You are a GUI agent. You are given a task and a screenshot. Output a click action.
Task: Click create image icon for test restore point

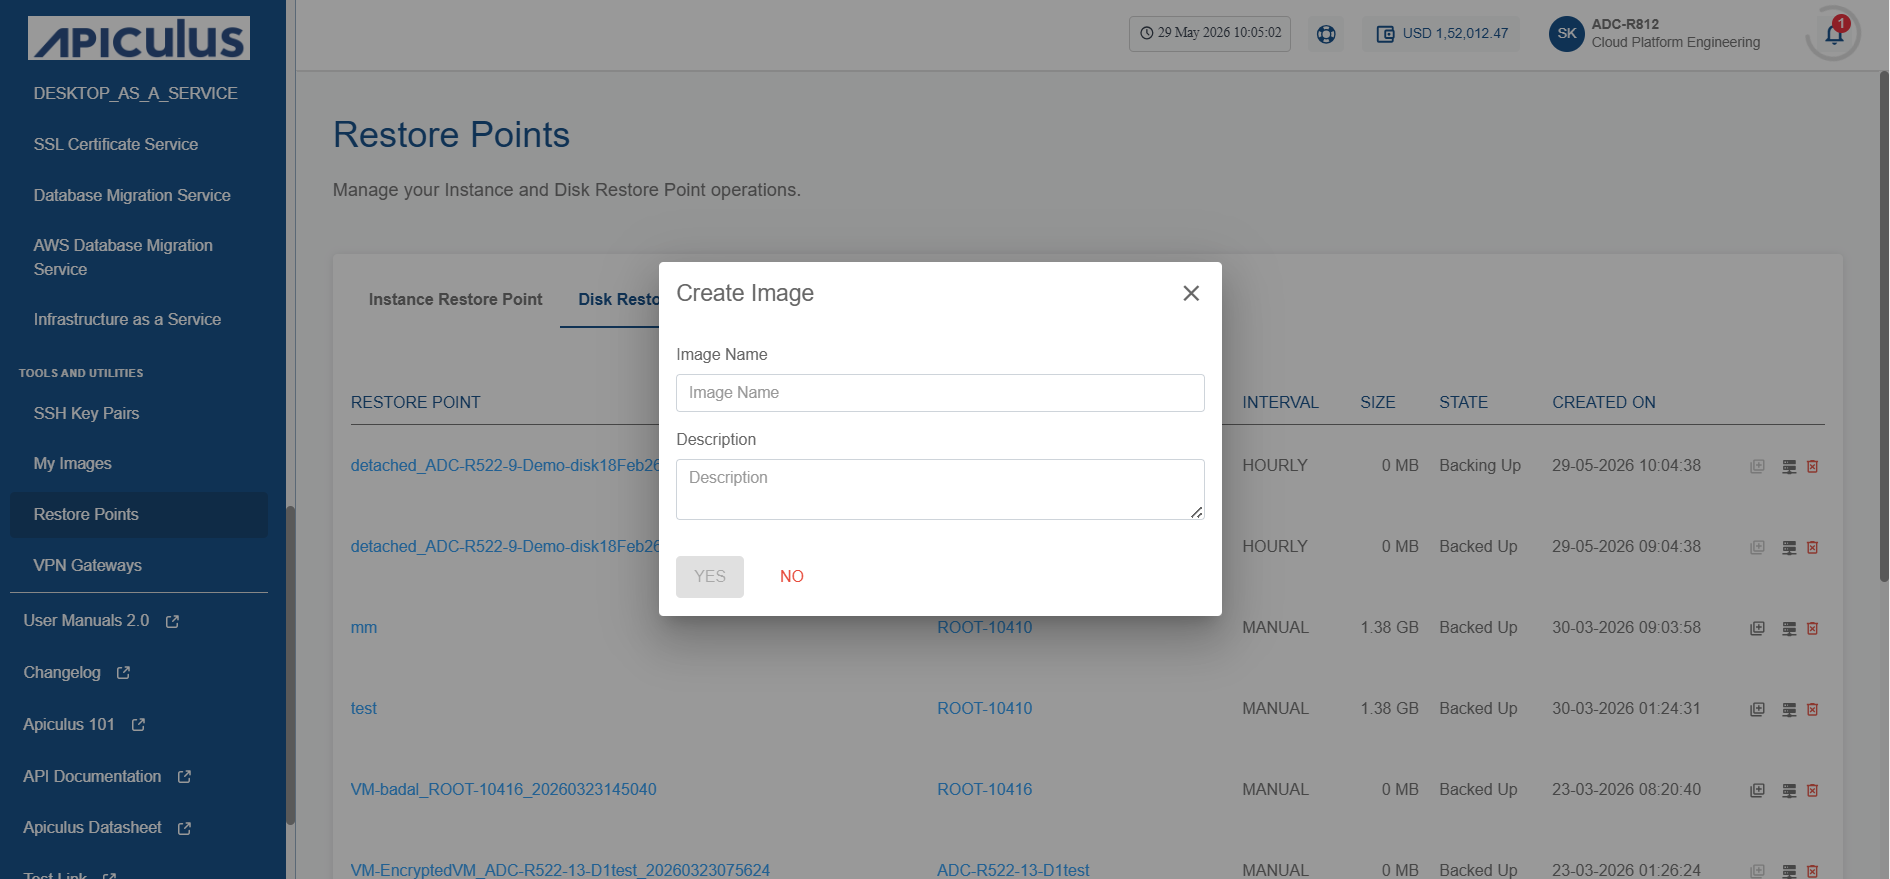coord(1757,710)
